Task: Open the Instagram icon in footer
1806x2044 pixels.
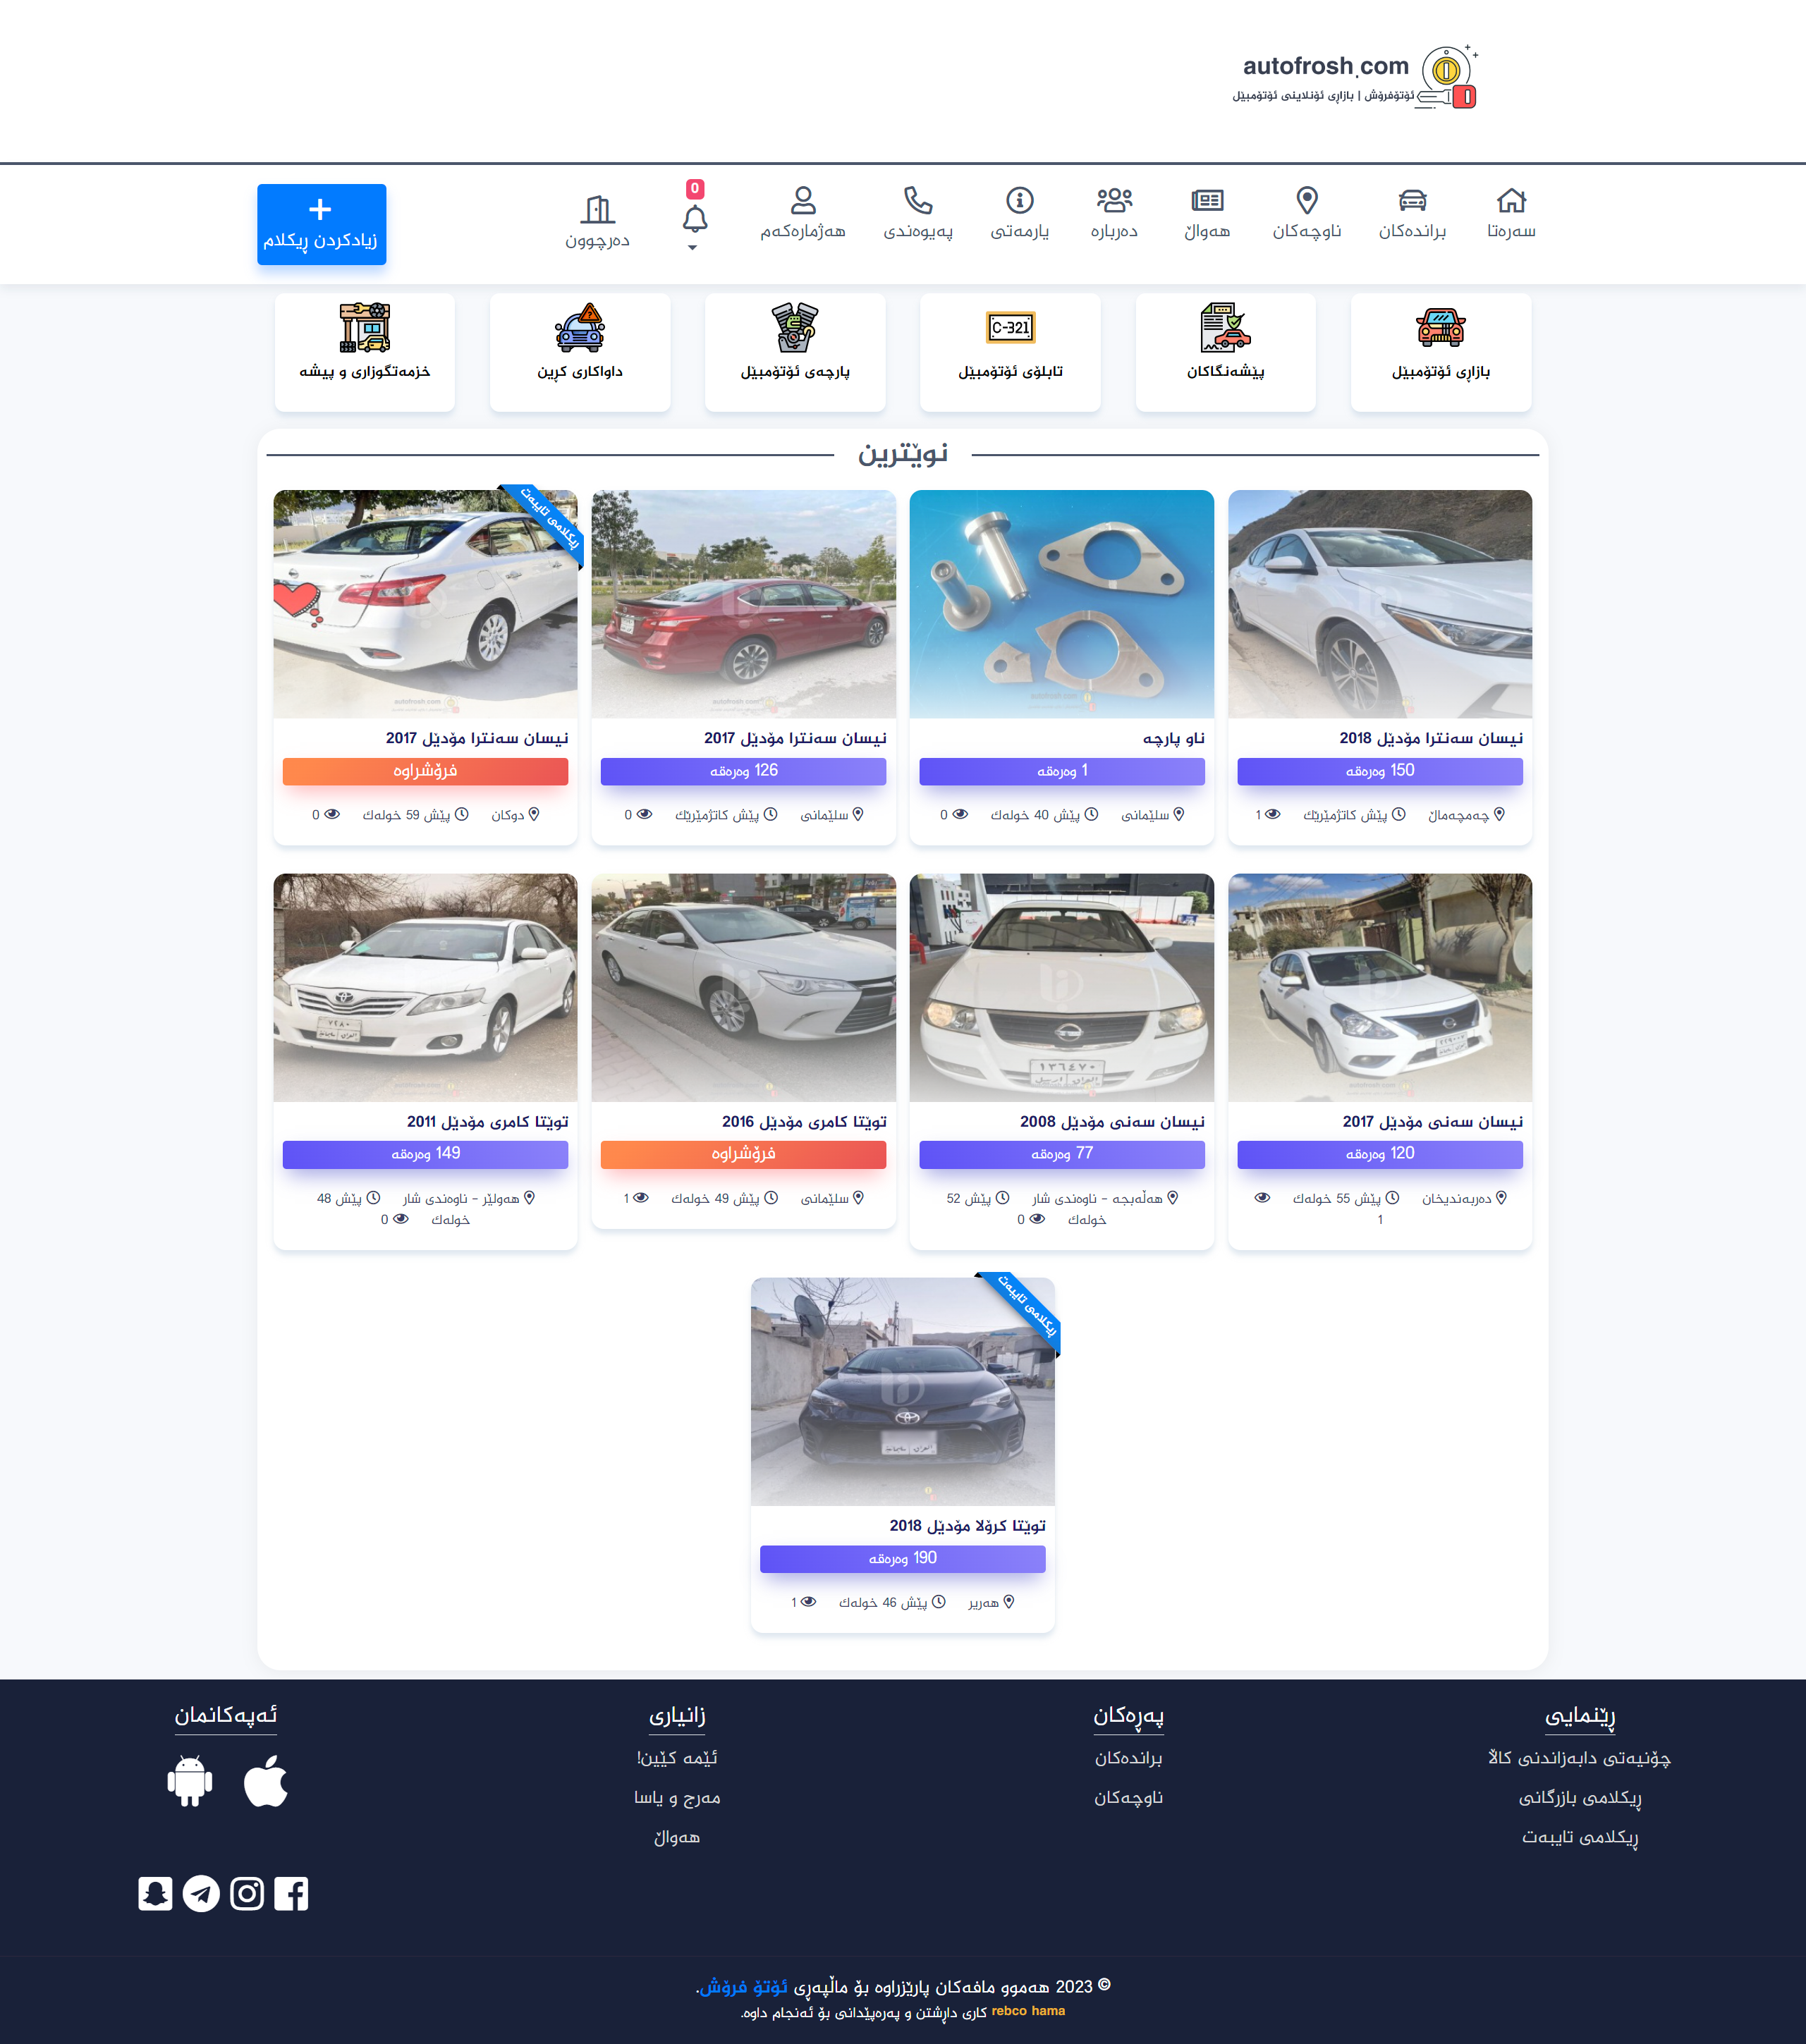Action: click(247, 1894)
